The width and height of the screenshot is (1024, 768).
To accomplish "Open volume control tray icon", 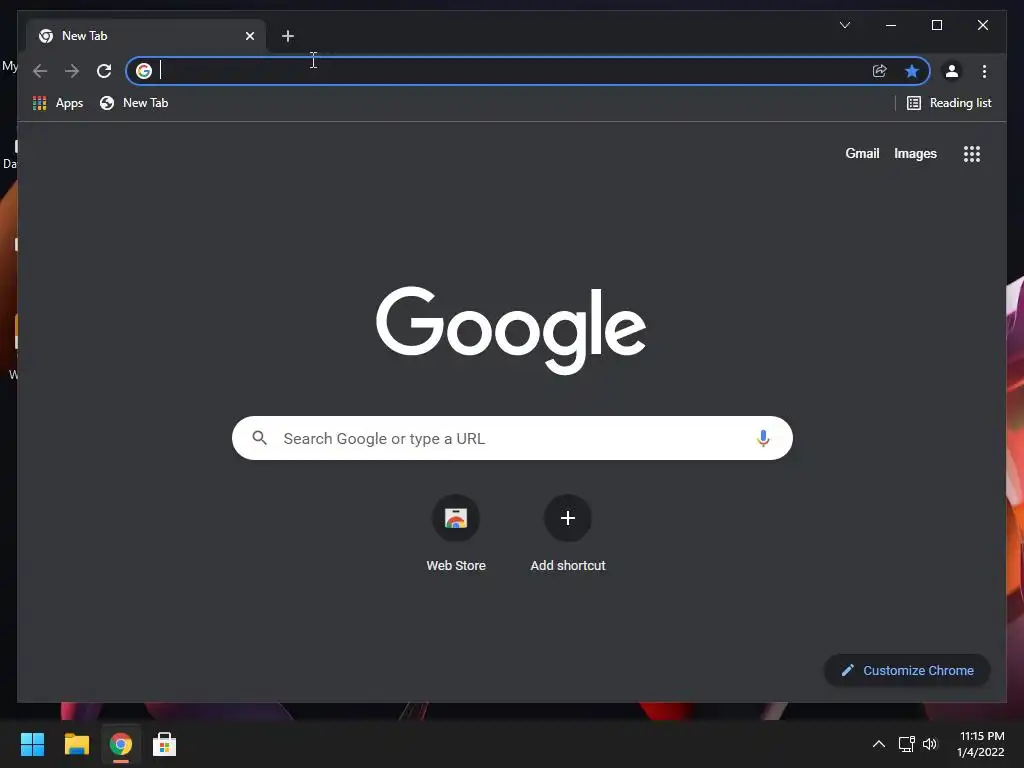I will (930, 744).
